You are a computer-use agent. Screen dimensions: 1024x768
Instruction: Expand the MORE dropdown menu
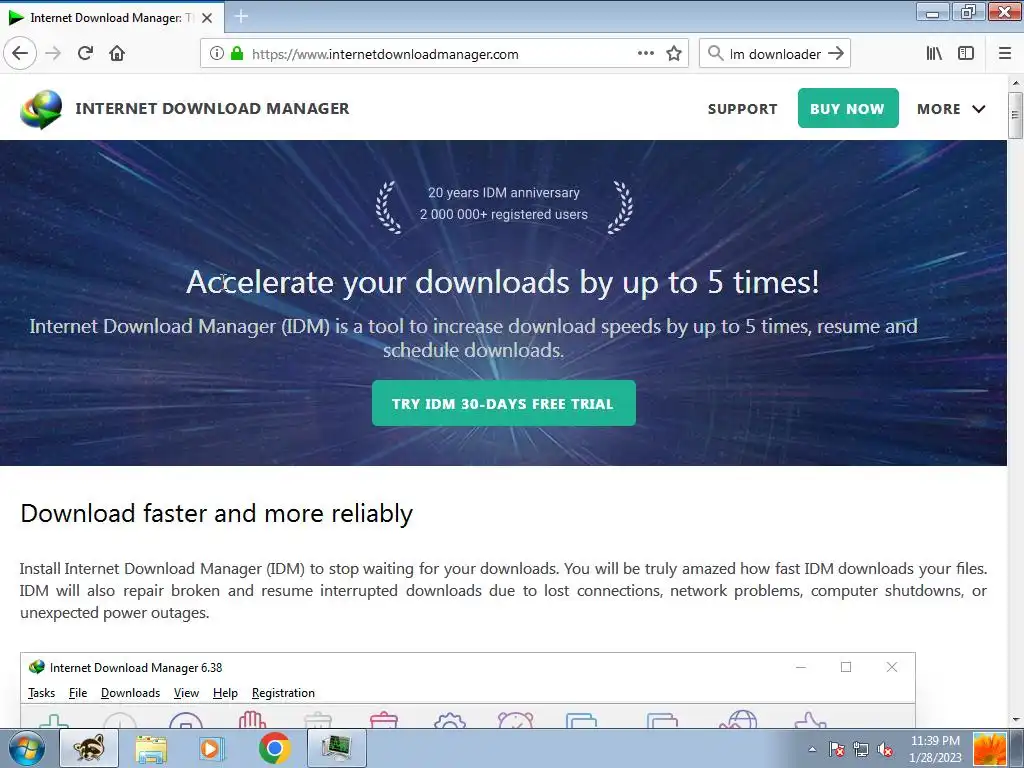pos(951,109)
